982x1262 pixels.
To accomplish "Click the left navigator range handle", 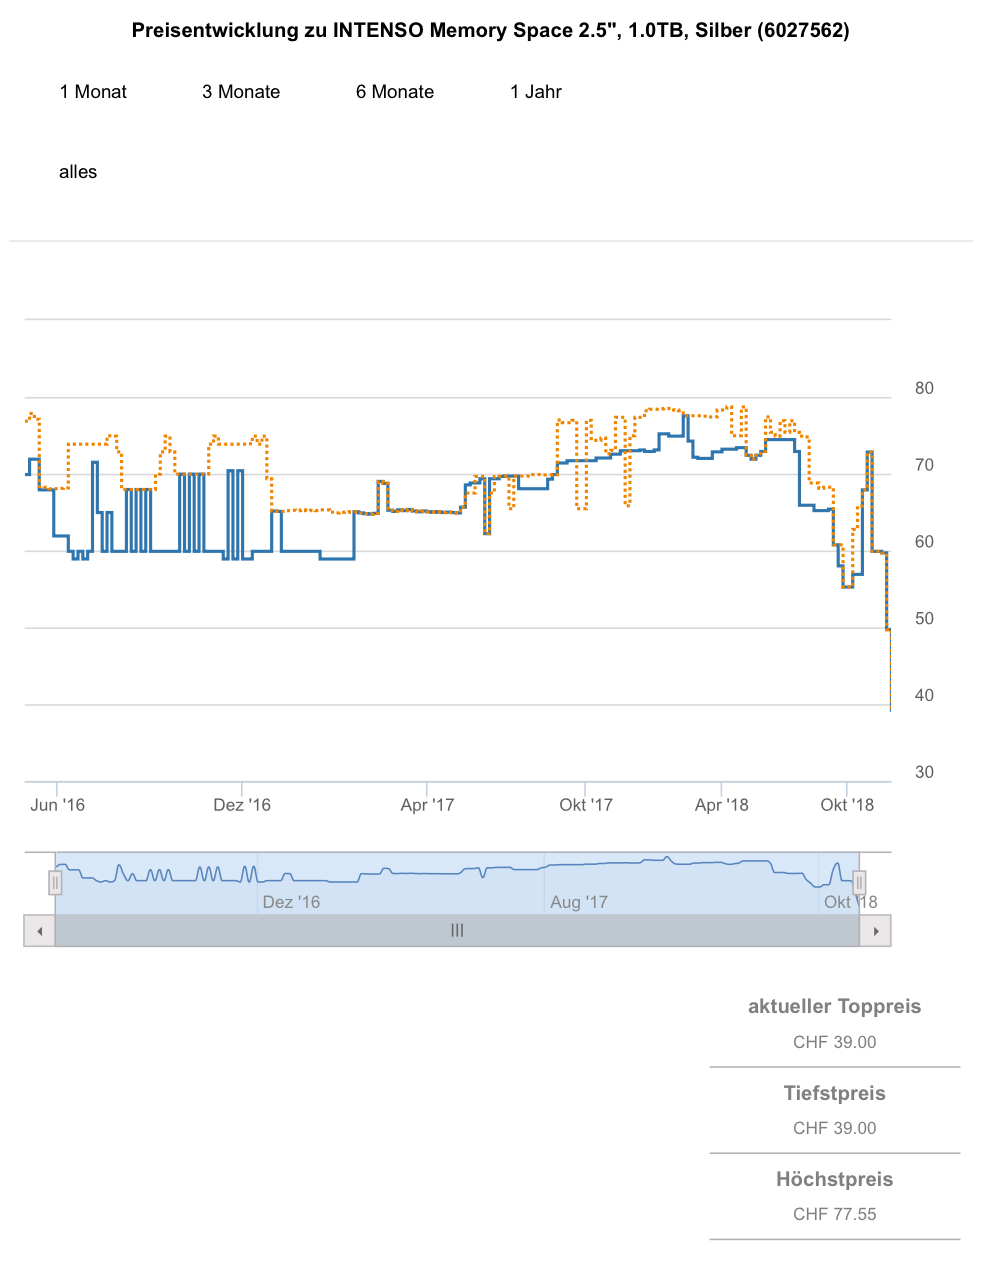I will coord(55,883).
